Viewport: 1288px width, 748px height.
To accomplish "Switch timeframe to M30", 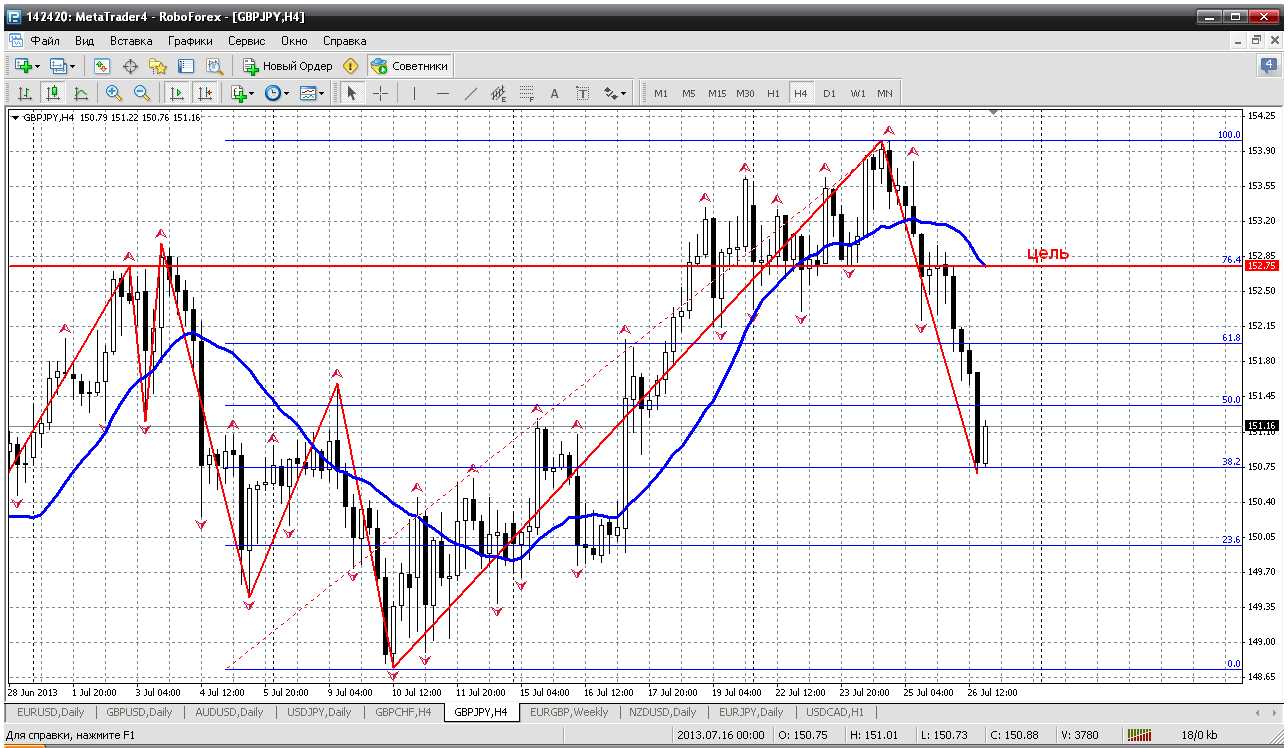I will [745, 93].
